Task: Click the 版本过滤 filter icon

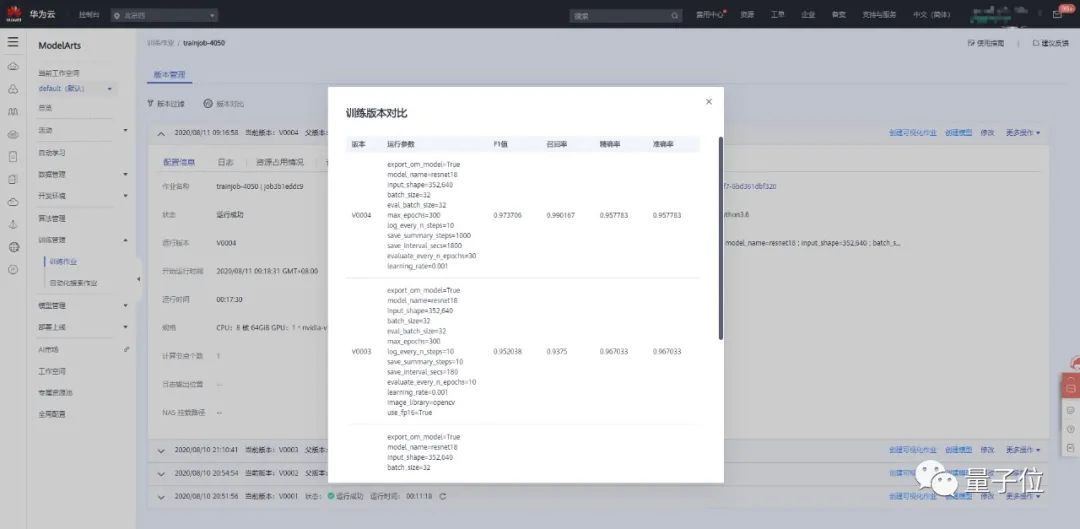Action: [150, 104]
